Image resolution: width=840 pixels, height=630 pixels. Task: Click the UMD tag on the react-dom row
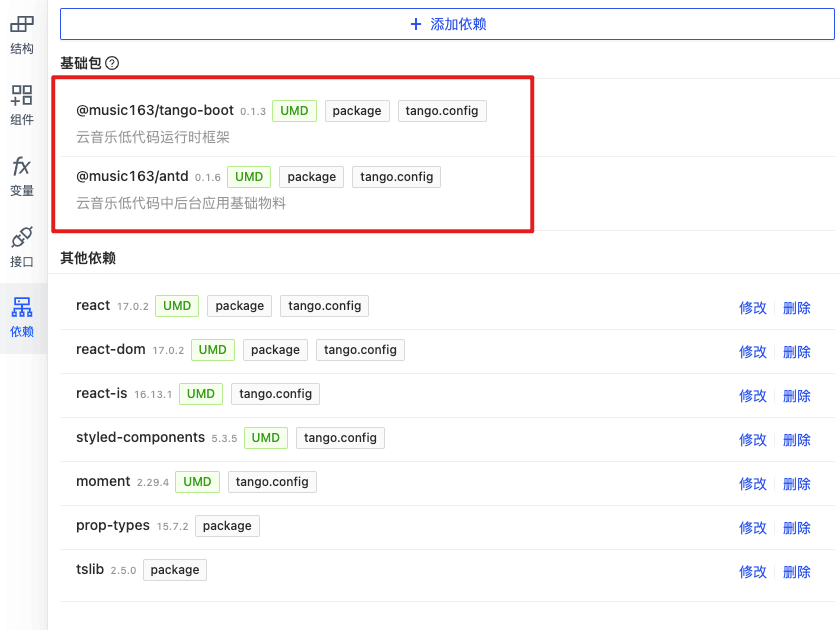213,350
